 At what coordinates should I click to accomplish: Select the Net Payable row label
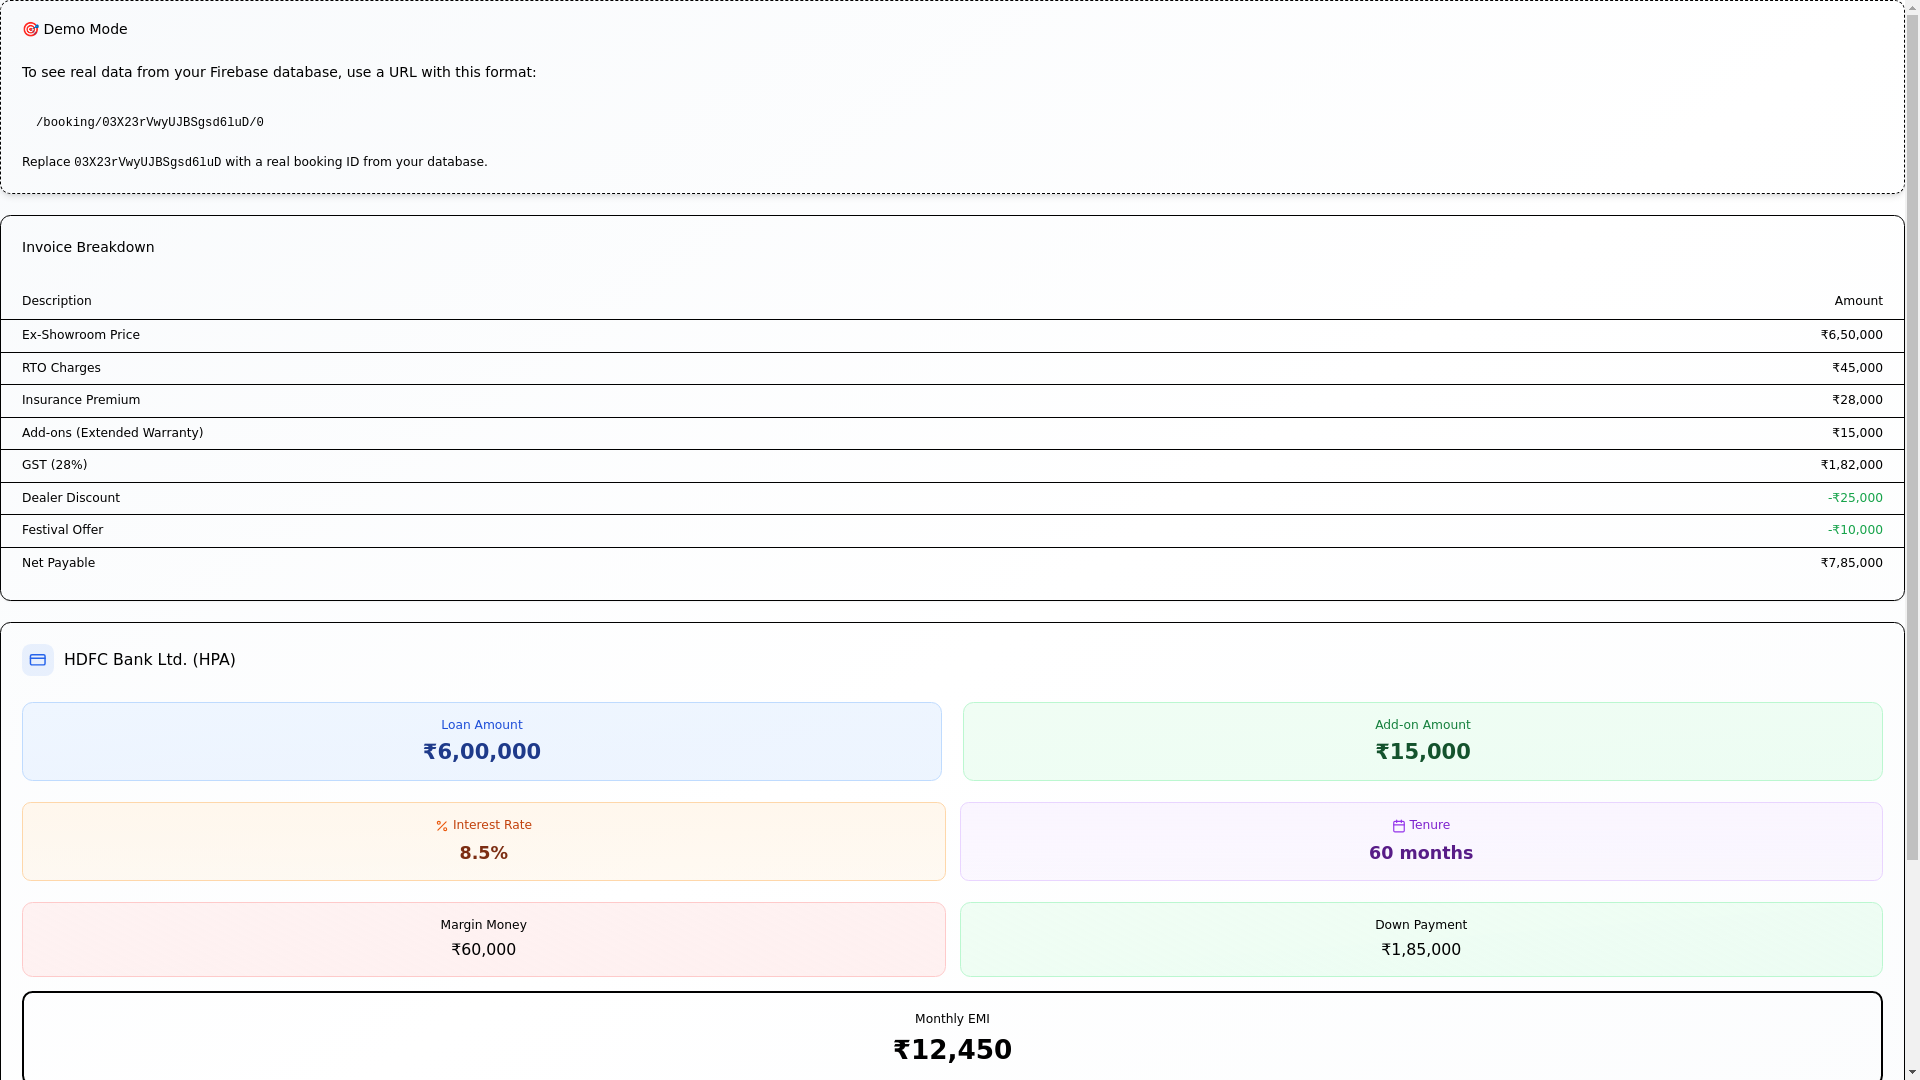(58, 563)
